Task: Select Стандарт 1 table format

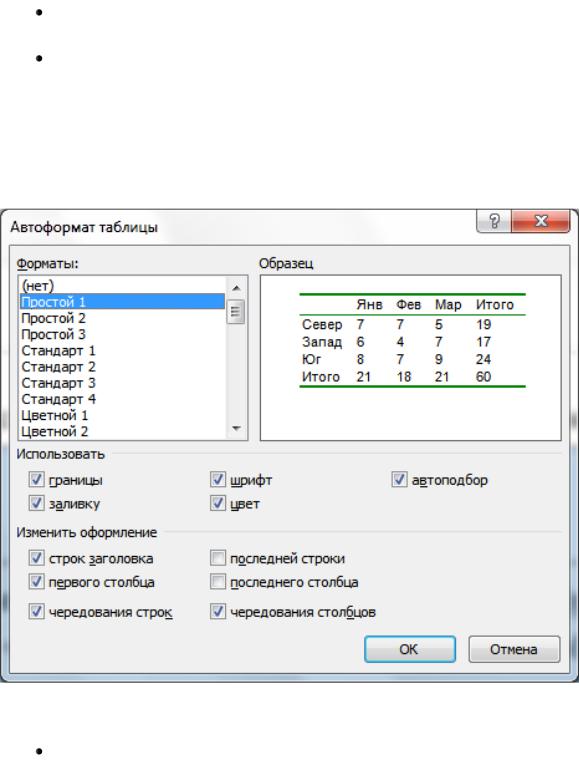Action: (x=122, y=350)
